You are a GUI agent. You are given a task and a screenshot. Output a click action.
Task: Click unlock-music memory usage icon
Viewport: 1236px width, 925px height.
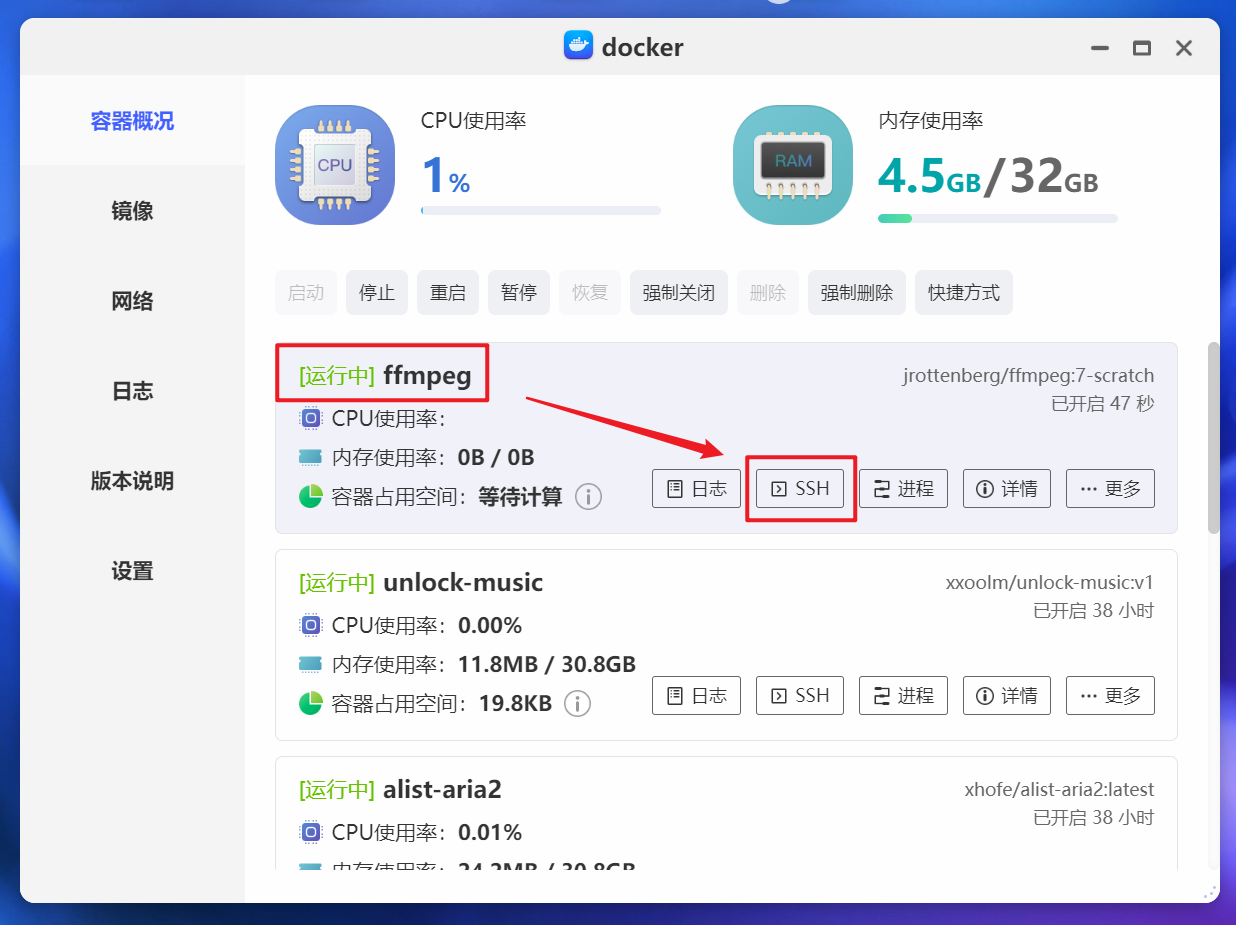click(310, 665)
